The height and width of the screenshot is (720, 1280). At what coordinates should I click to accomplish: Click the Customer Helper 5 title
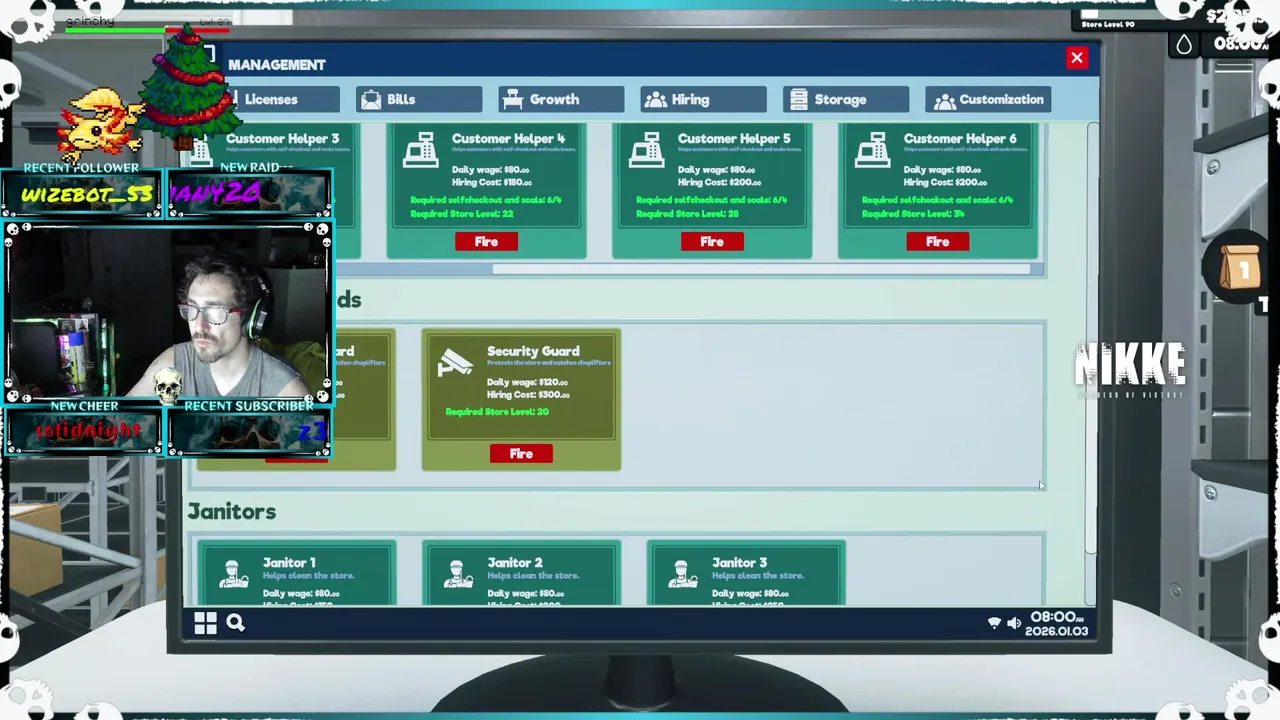(734, 139)
